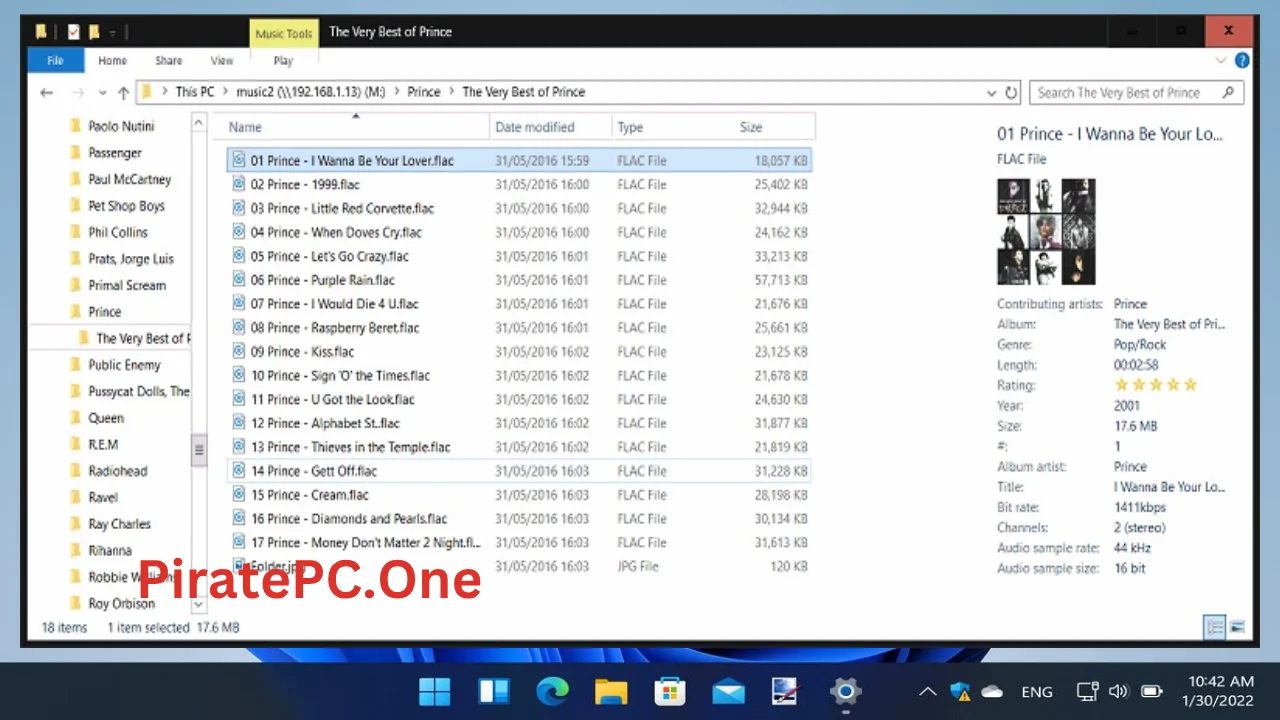Click the search magnifier icon
Image resolution: width=1280 pixels, height=720 pixels.
(x=1228, y=92)
